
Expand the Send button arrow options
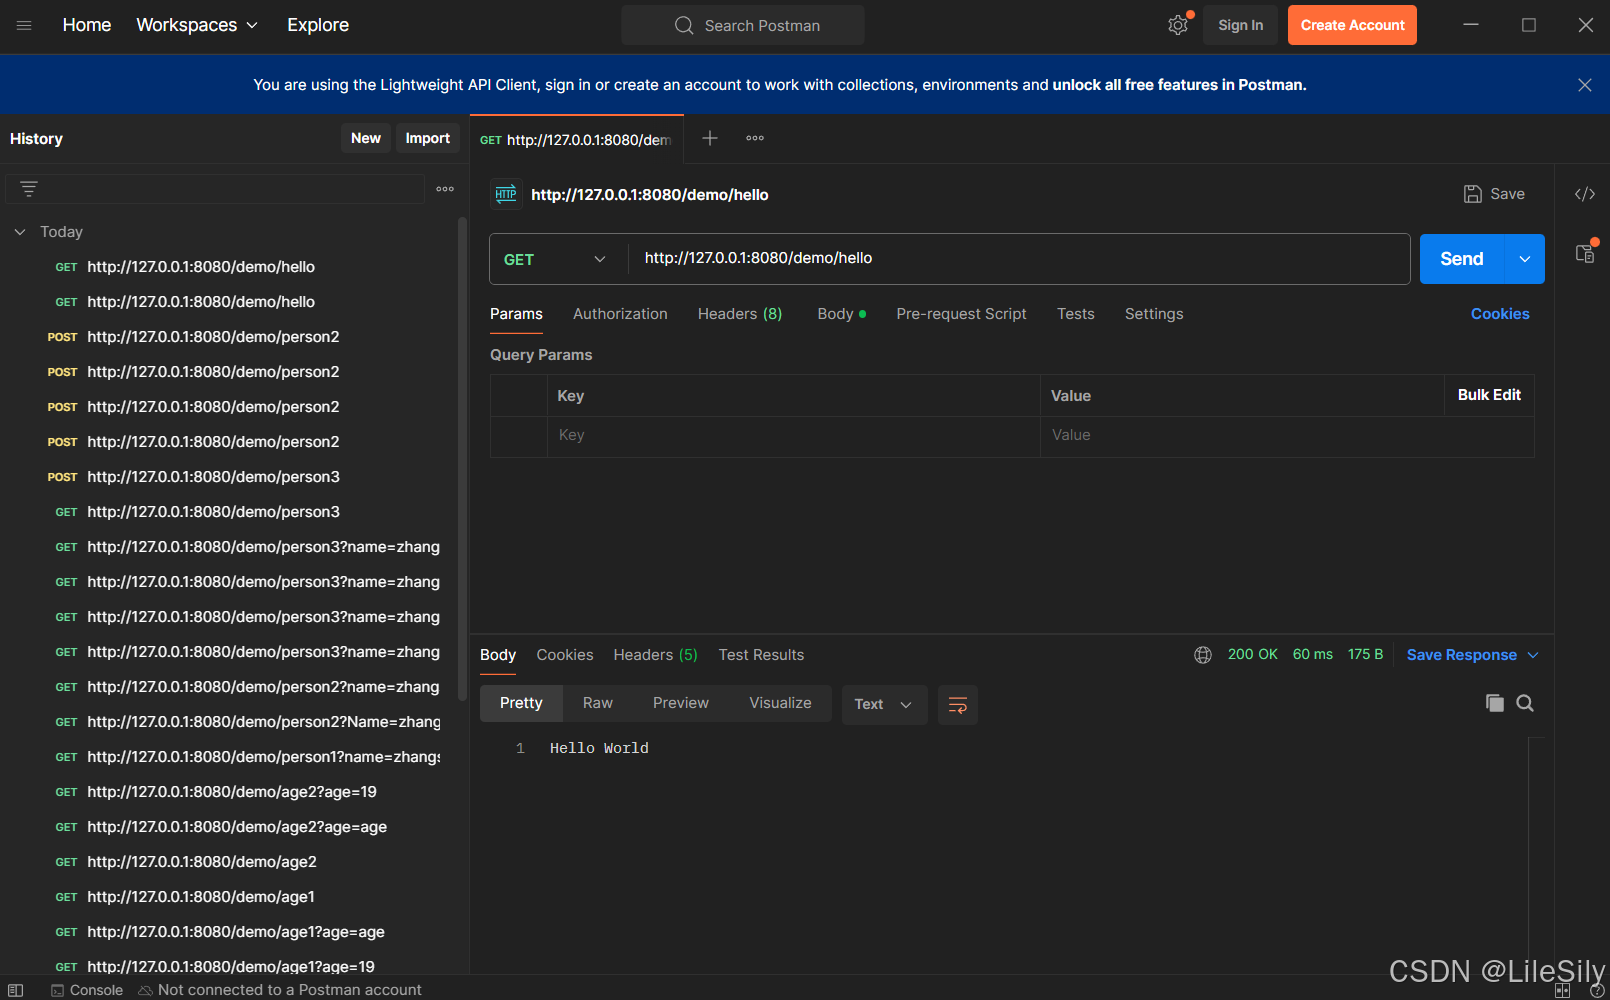(1524, 259)
